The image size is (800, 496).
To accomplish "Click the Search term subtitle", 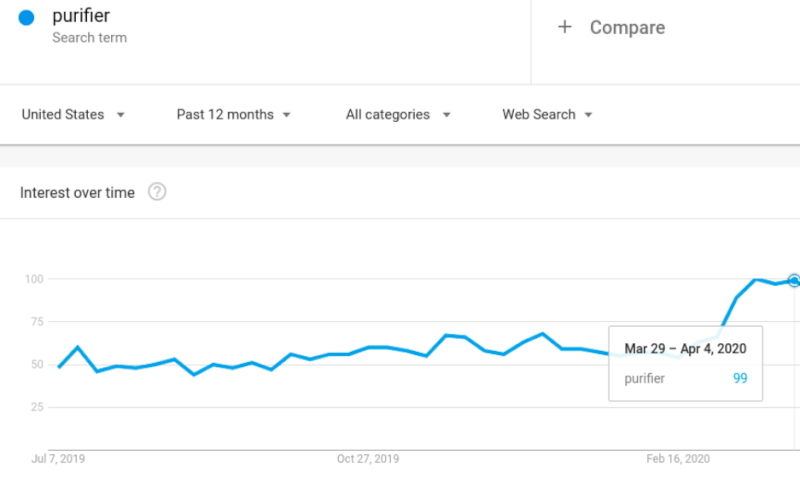I will pos(89,38).
